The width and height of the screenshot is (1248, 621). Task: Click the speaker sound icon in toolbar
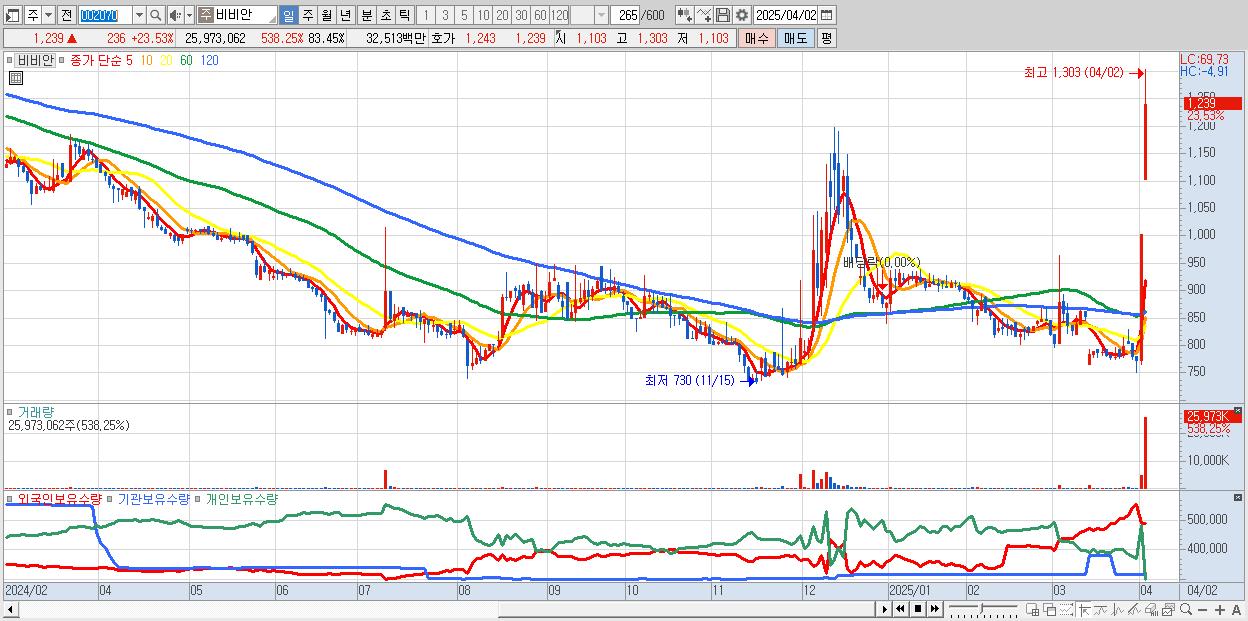(175, 15)
